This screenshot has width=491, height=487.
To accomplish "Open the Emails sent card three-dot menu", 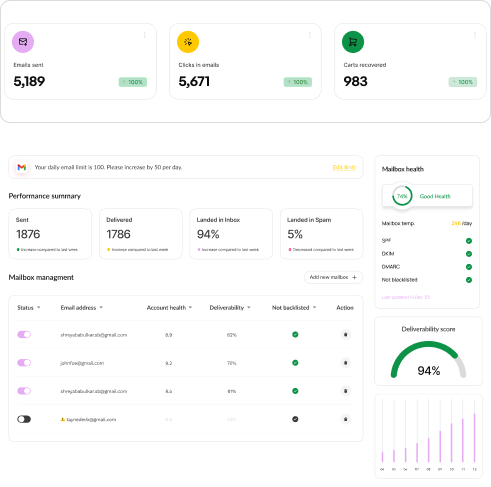I will tap(144, 35).
